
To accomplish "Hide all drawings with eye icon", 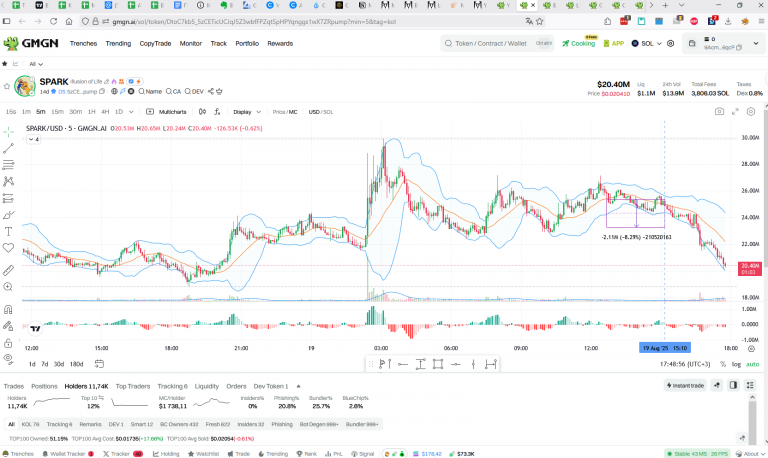I will (x=8, y=359).
